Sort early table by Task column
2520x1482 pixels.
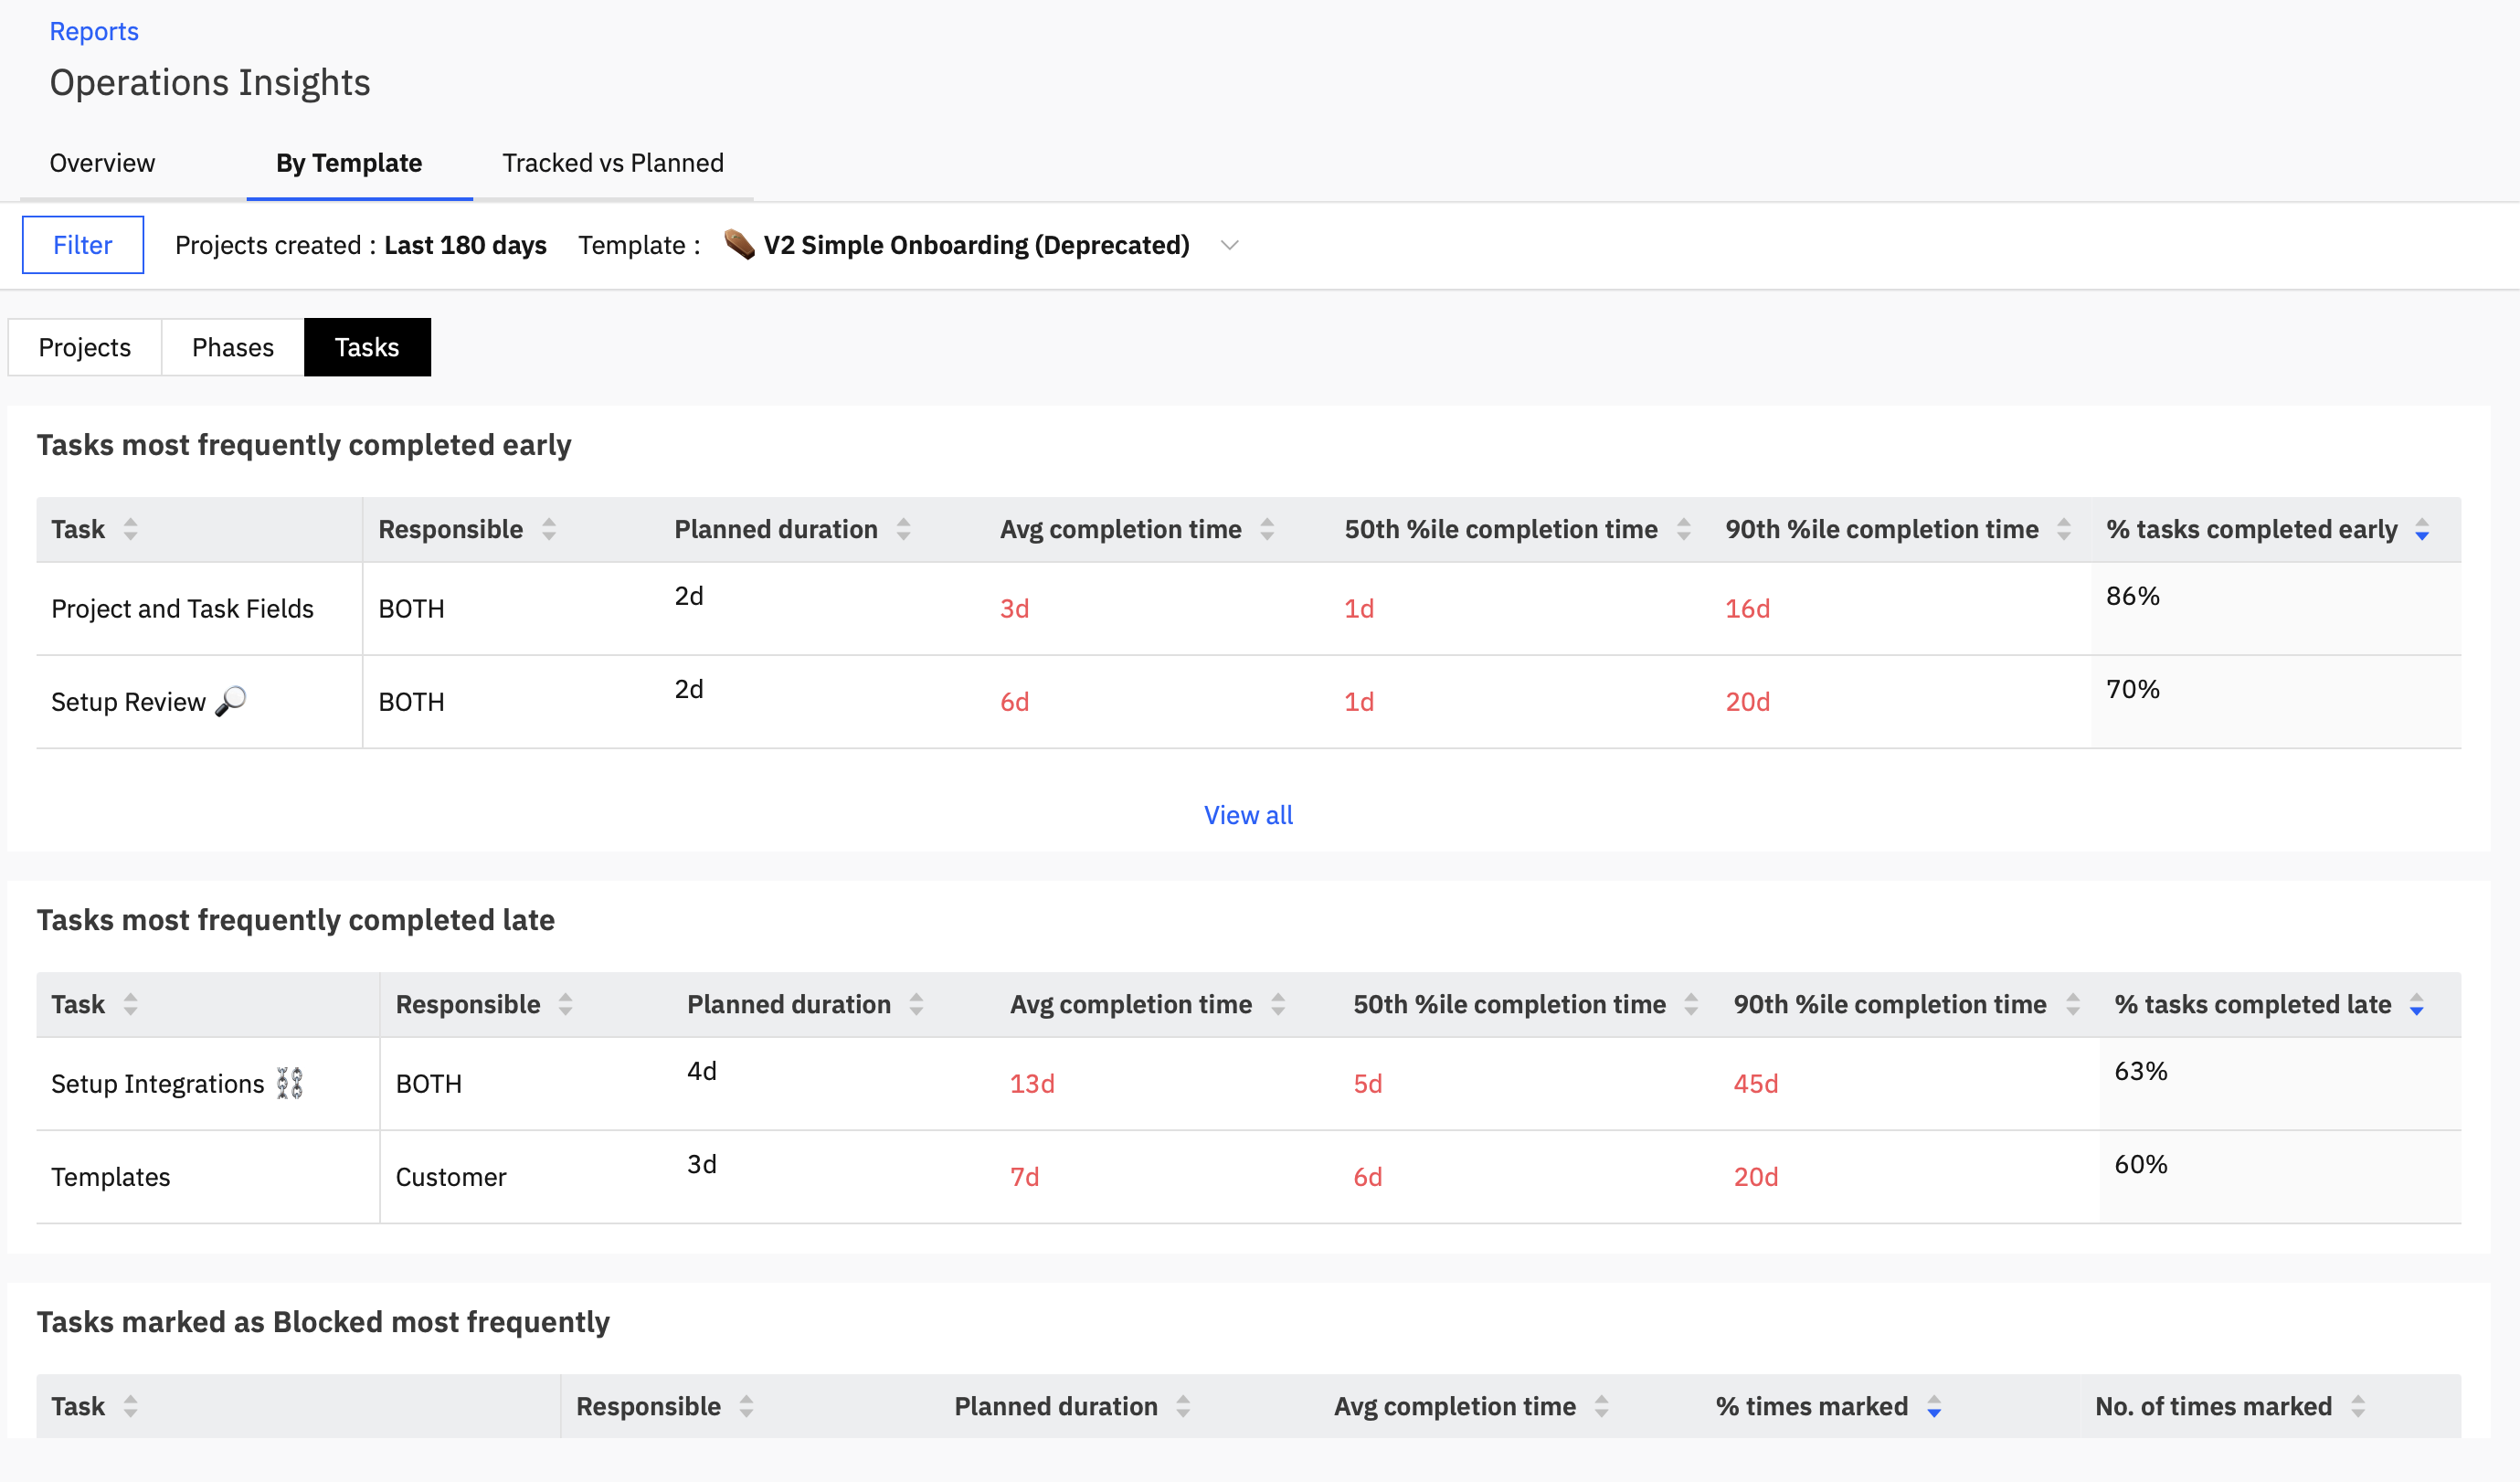pyautogui.click(x=130, y=529)
